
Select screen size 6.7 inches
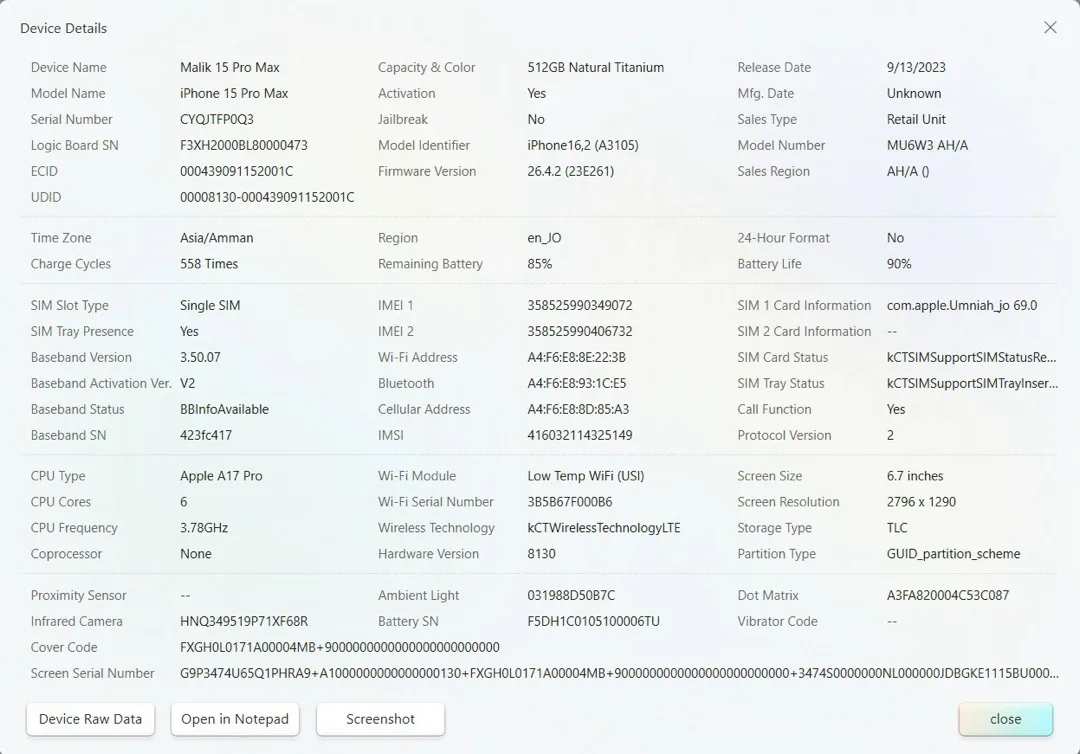point(915,476)
